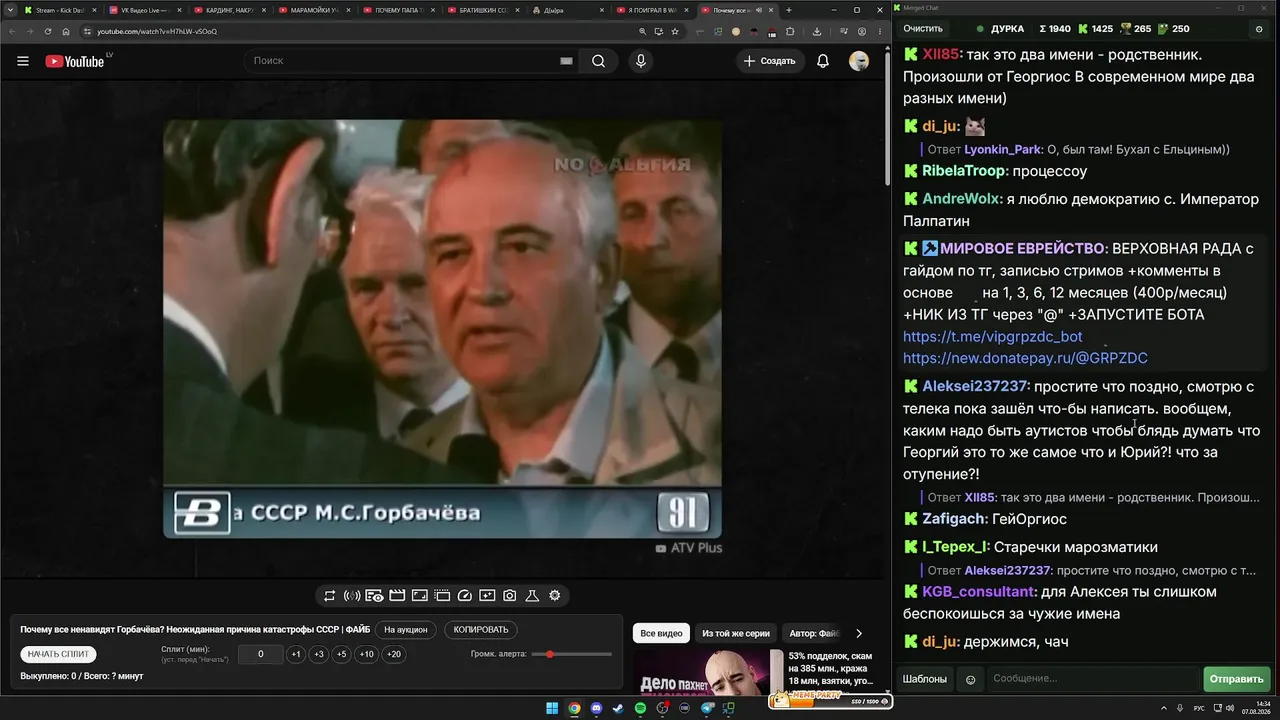Click the broadcast signal icon in player toolbar
The image size is (1280, 720).
[x=352, y=596]
